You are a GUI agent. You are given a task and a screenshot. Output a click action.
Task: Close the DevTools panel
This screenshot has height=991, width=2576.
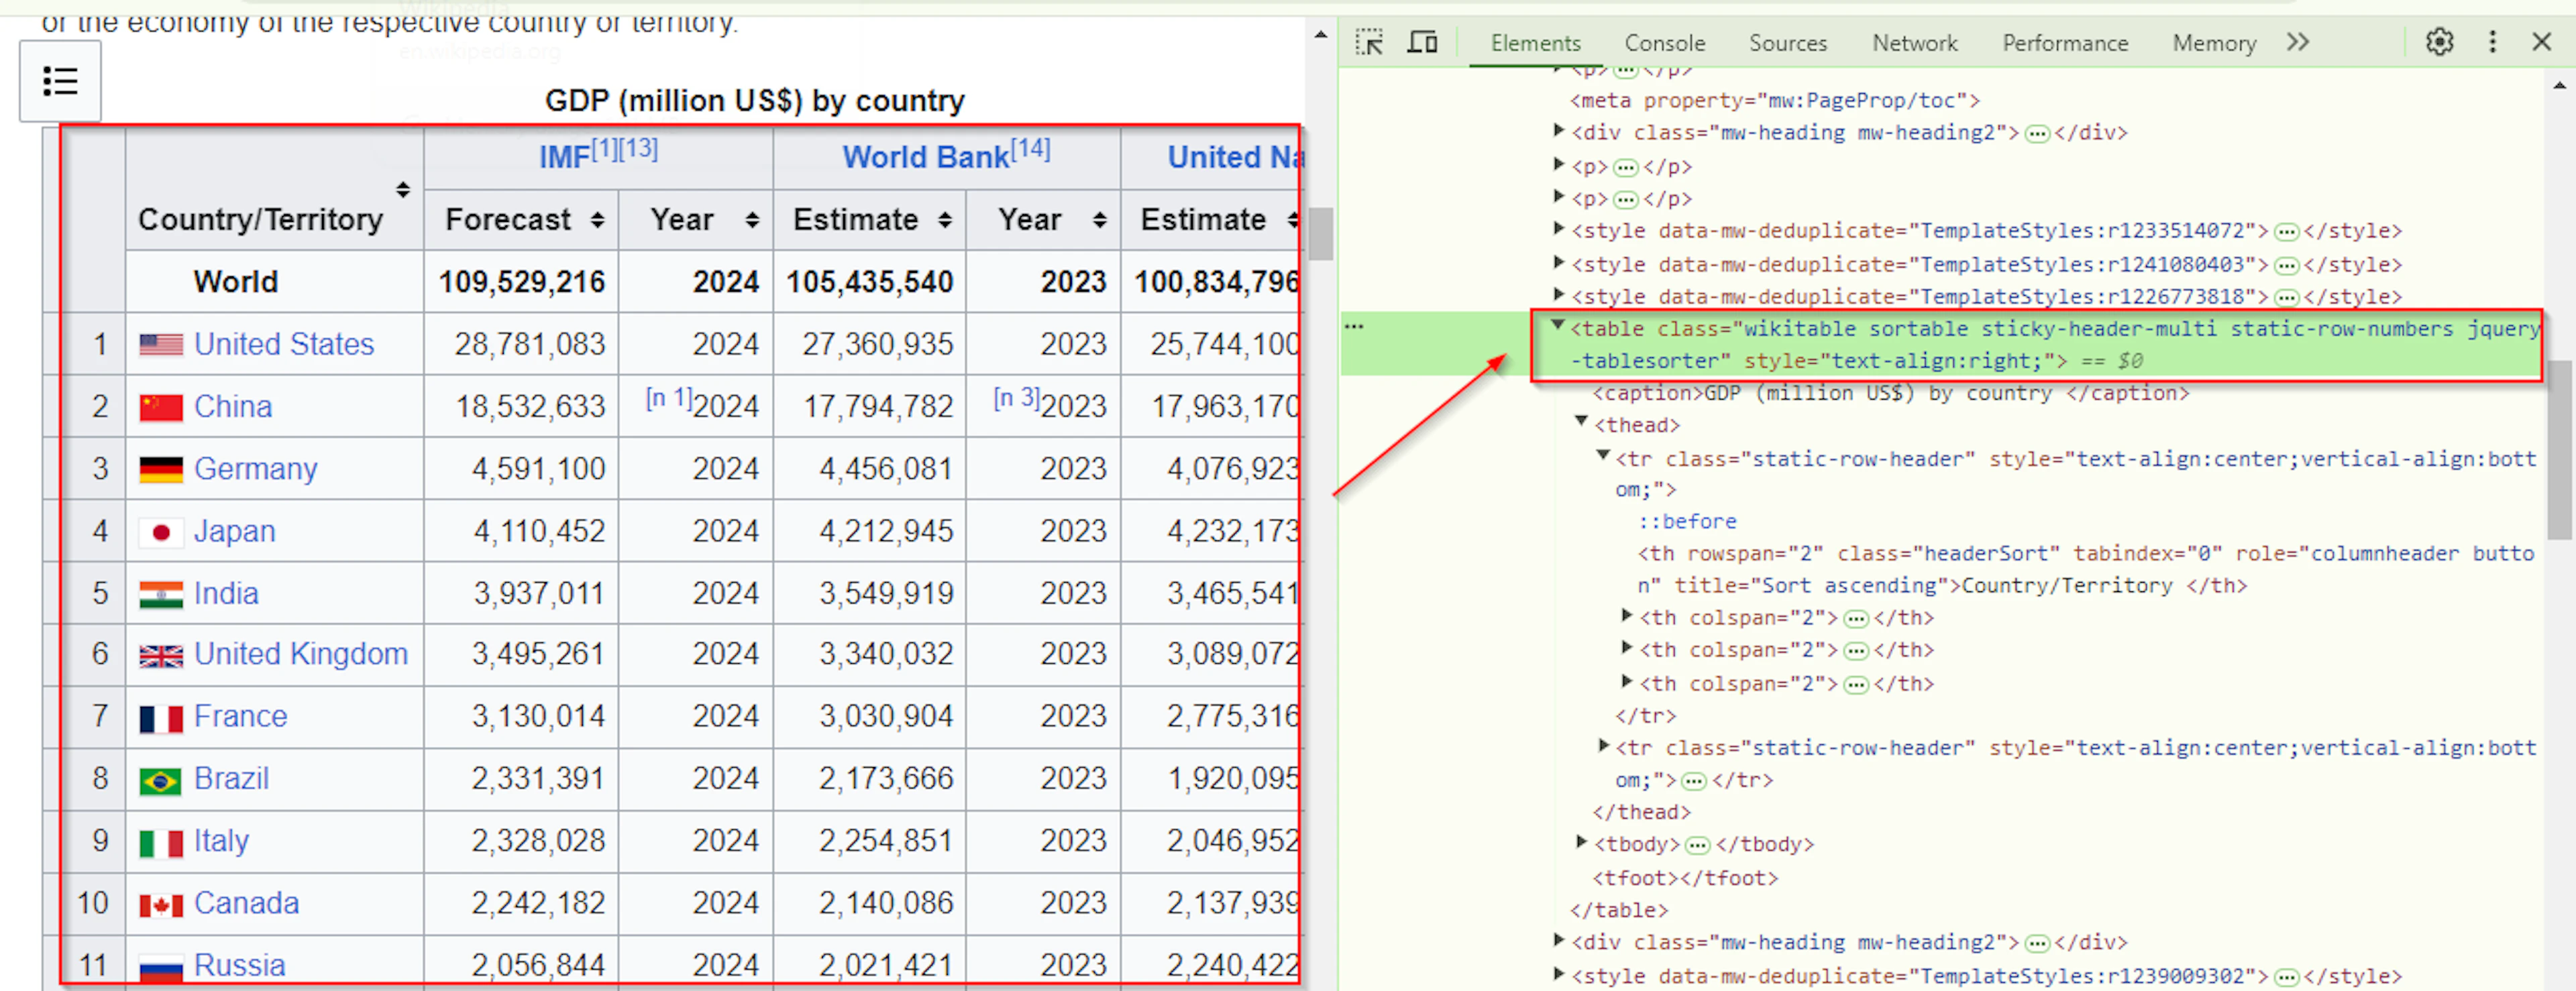point(2542,42)
